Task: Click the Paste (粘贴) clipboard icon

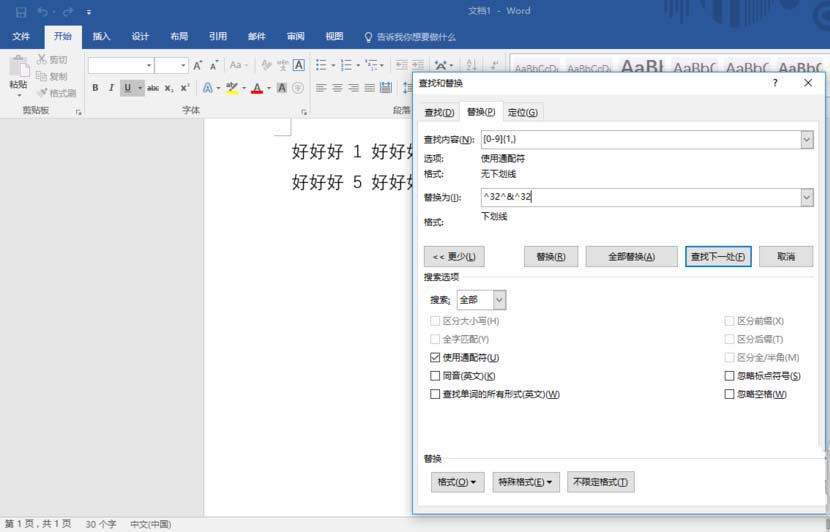Action: tap(19, 67)
